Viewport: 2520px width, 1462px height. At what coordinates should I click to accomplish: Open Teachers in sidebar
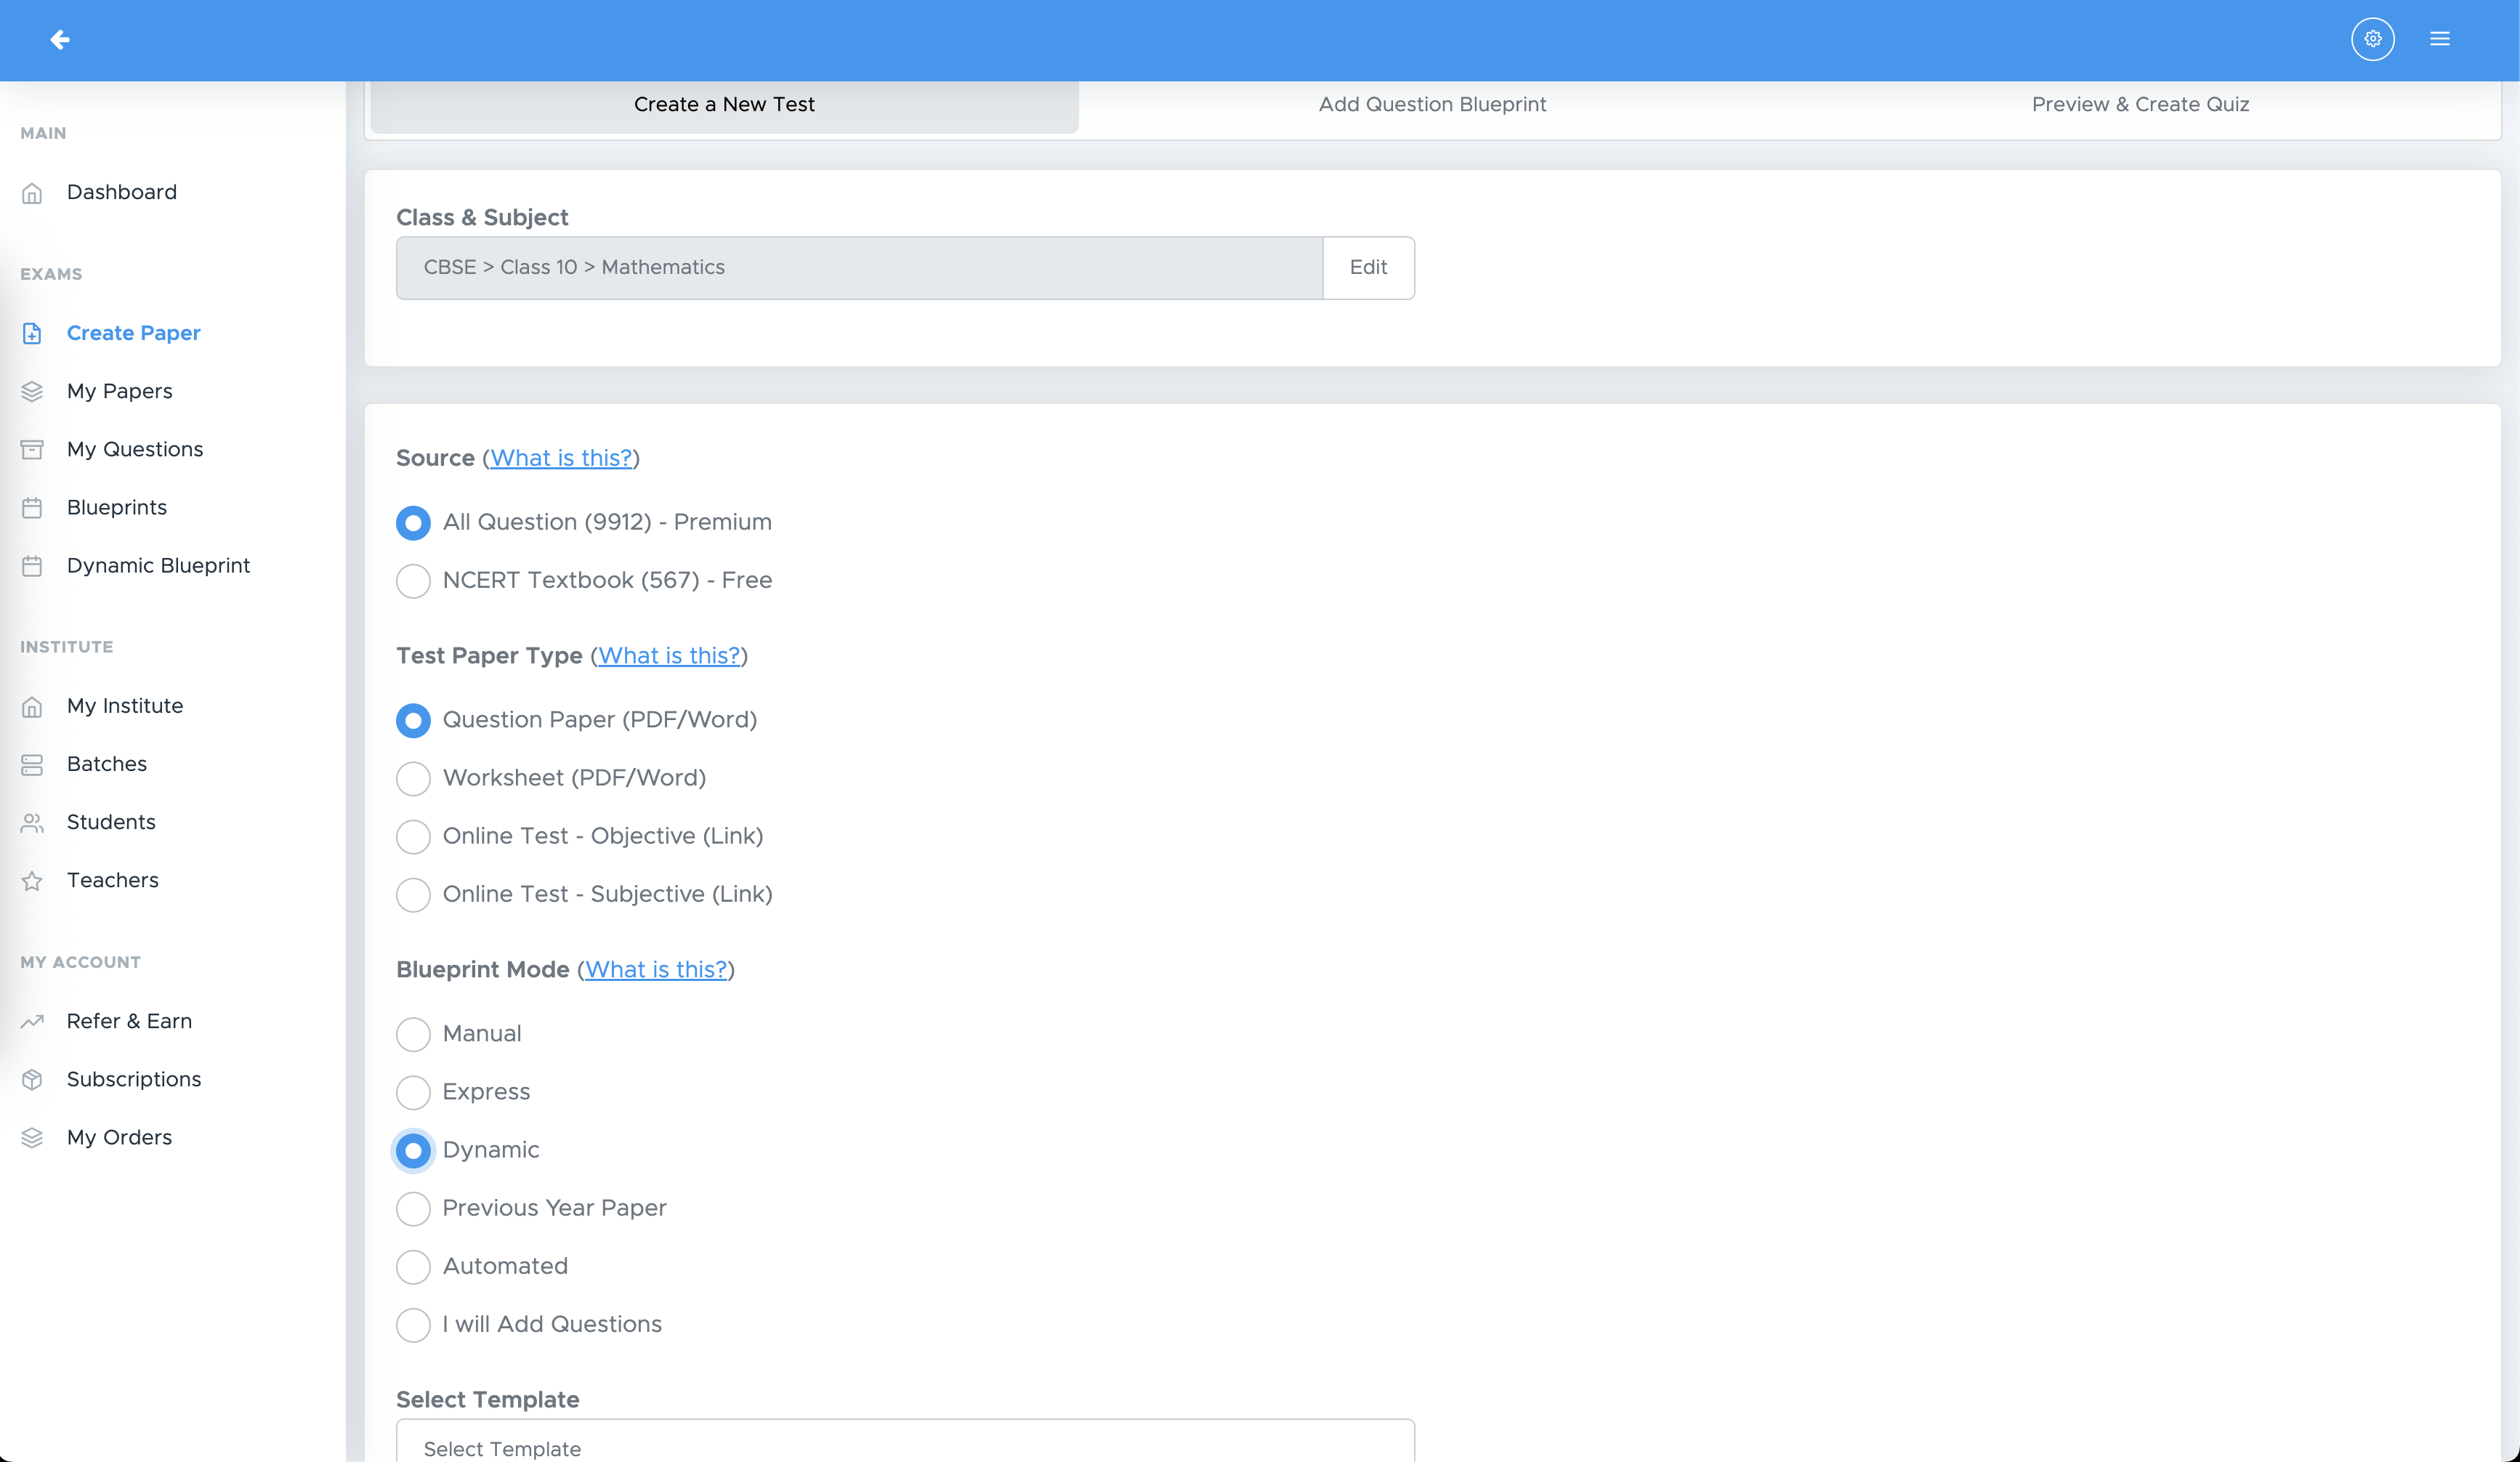[113, 880]
